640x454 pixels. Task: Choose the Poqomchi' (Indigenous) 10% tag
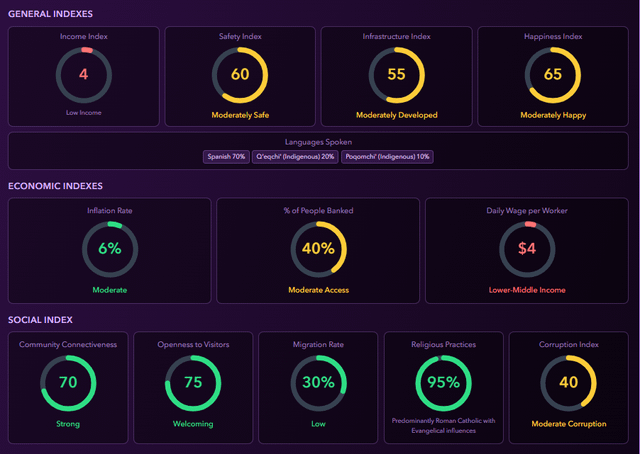point(387,156)
